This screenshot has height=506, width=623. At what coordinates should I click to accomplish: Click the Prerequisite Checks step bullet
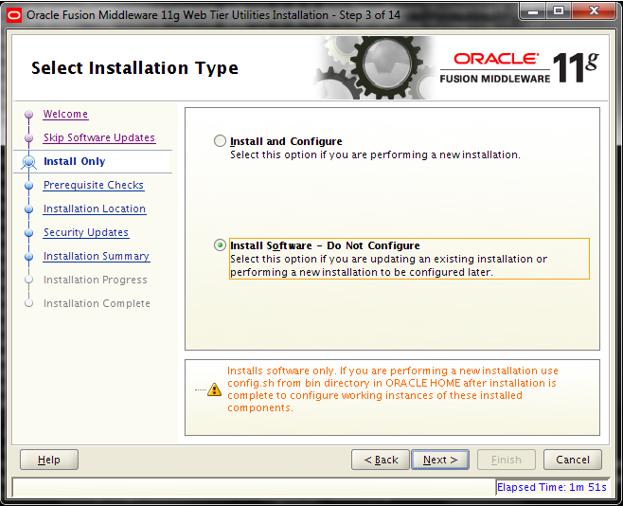[x=29, y=185]
